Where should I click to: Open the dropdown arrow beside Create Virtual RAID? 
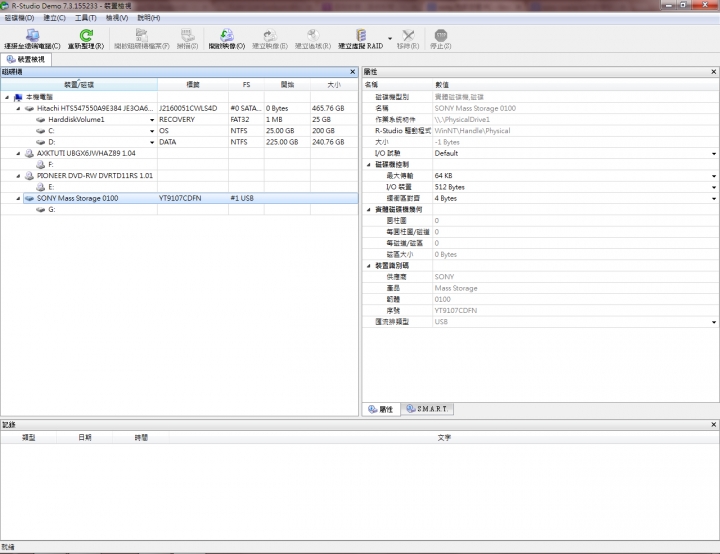tap(390, 38)
